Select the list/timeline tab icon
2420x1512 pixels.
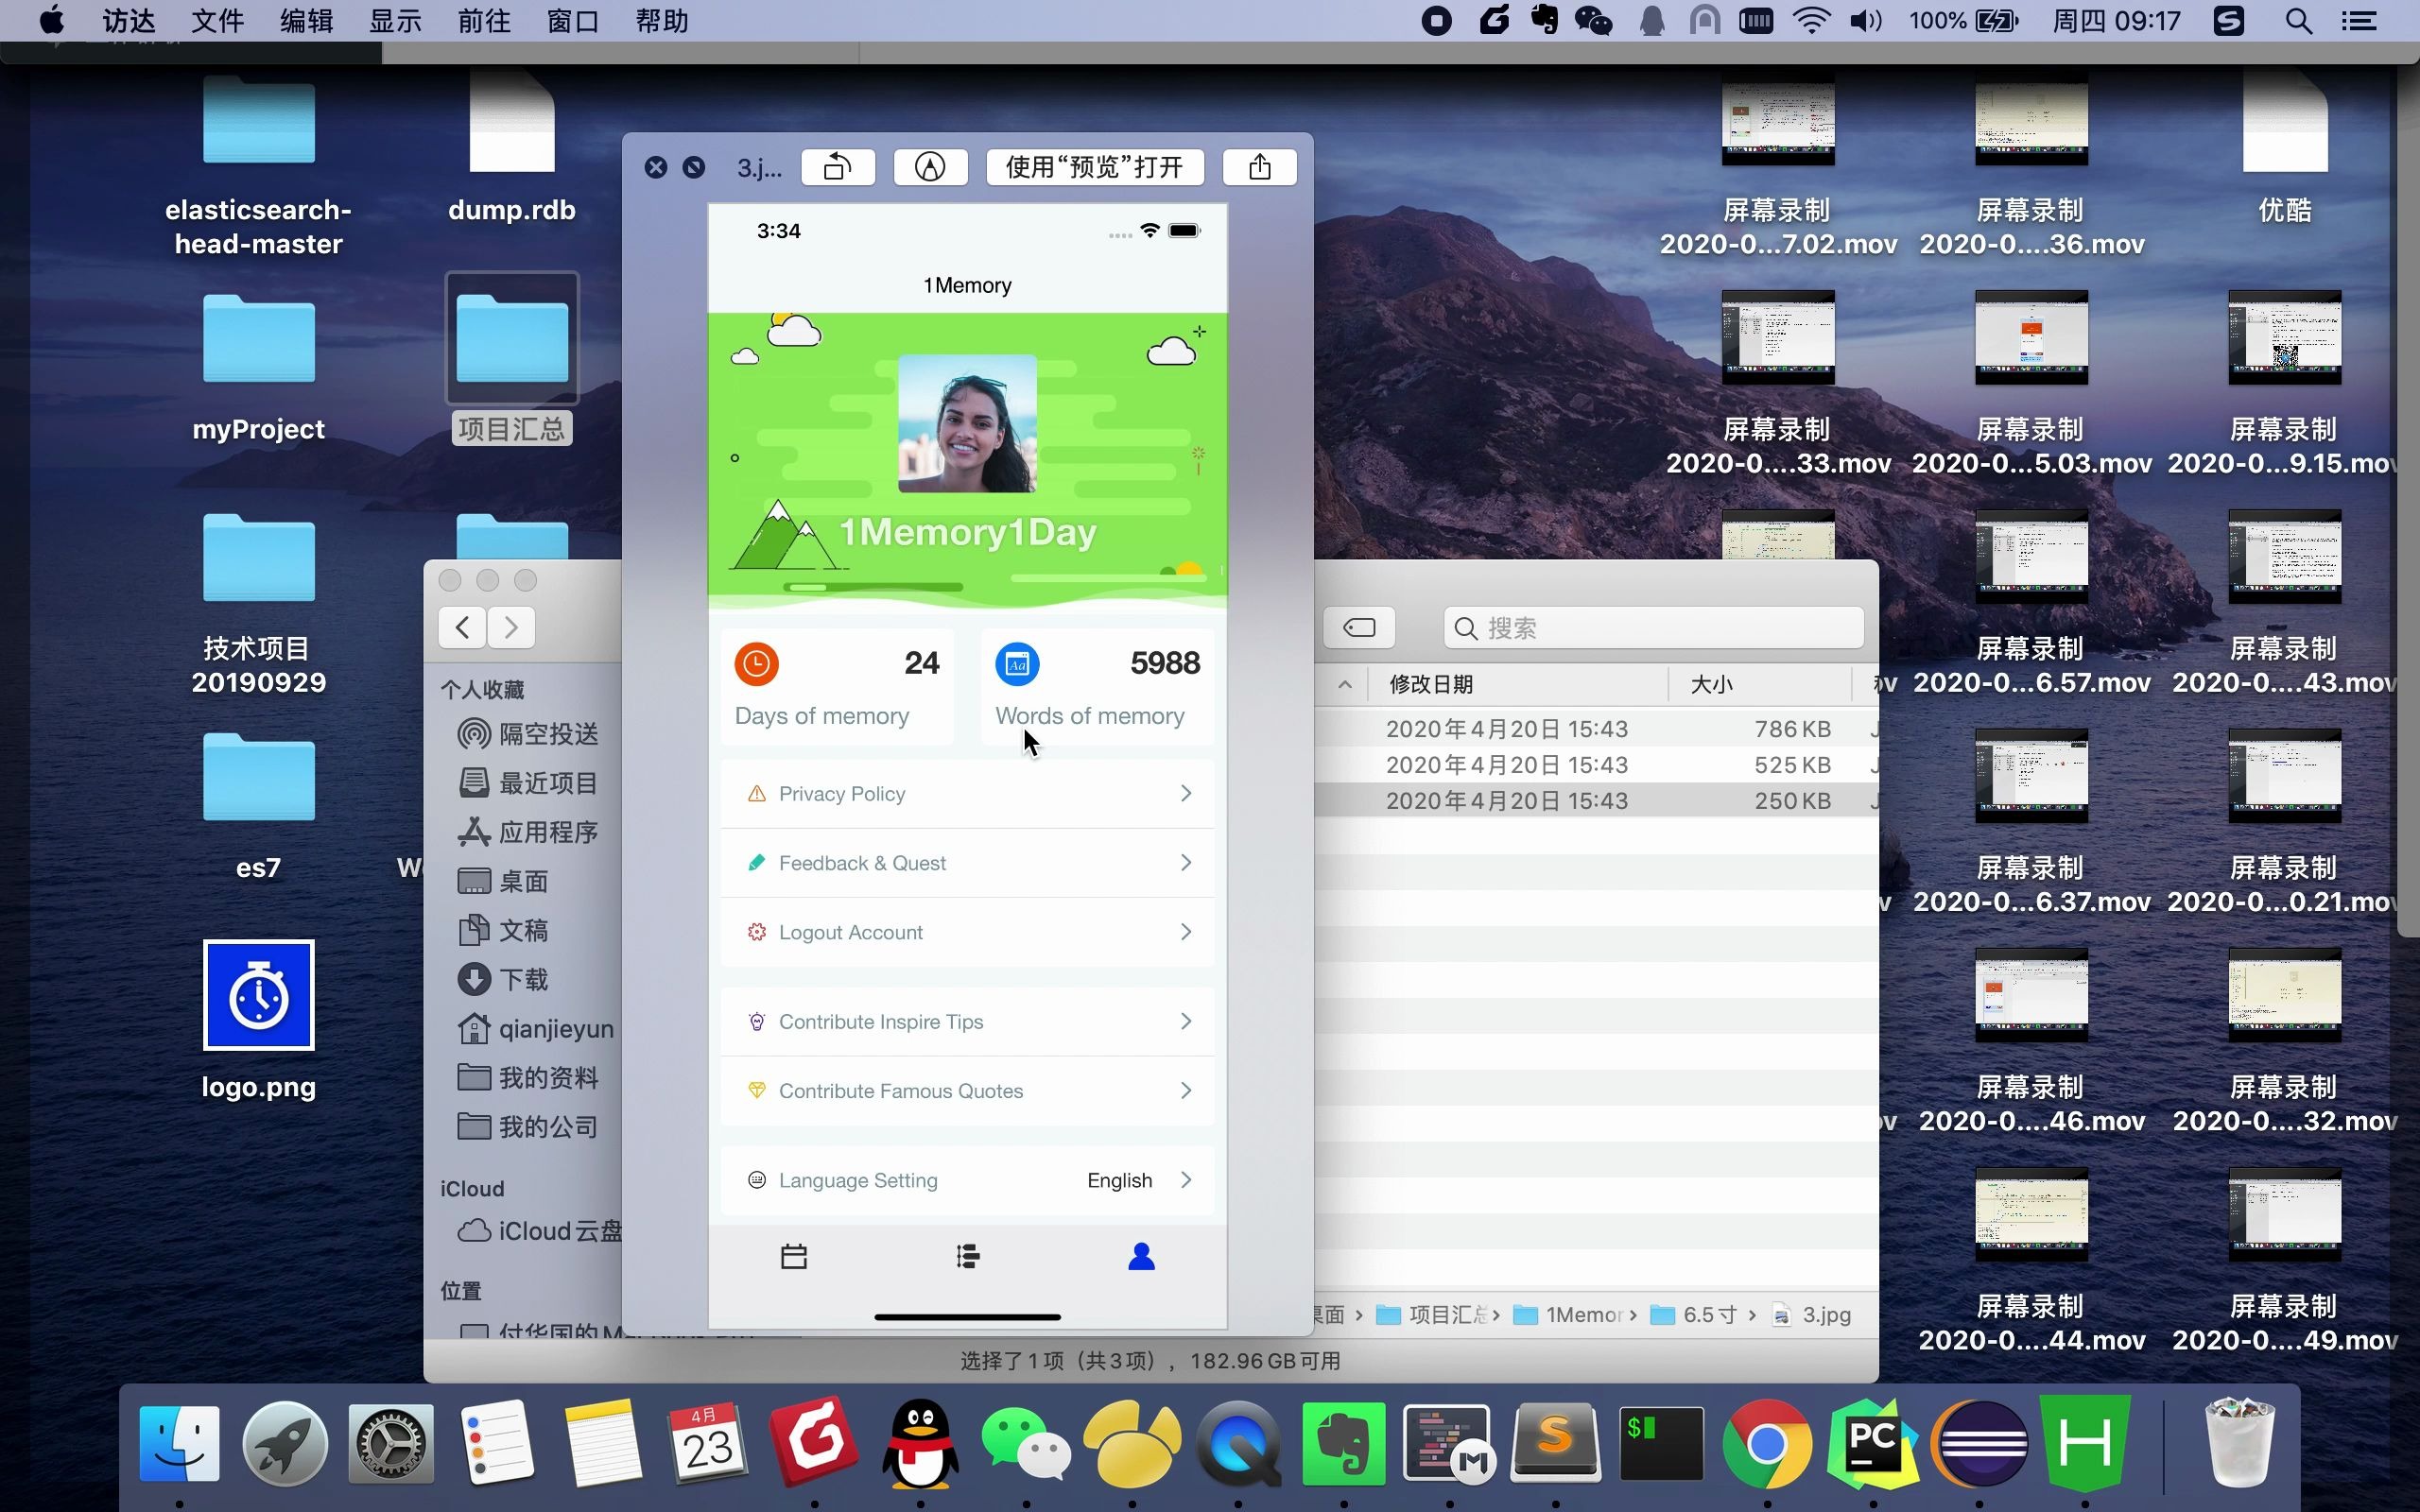pyautogui.click(x=967, y=1256)
